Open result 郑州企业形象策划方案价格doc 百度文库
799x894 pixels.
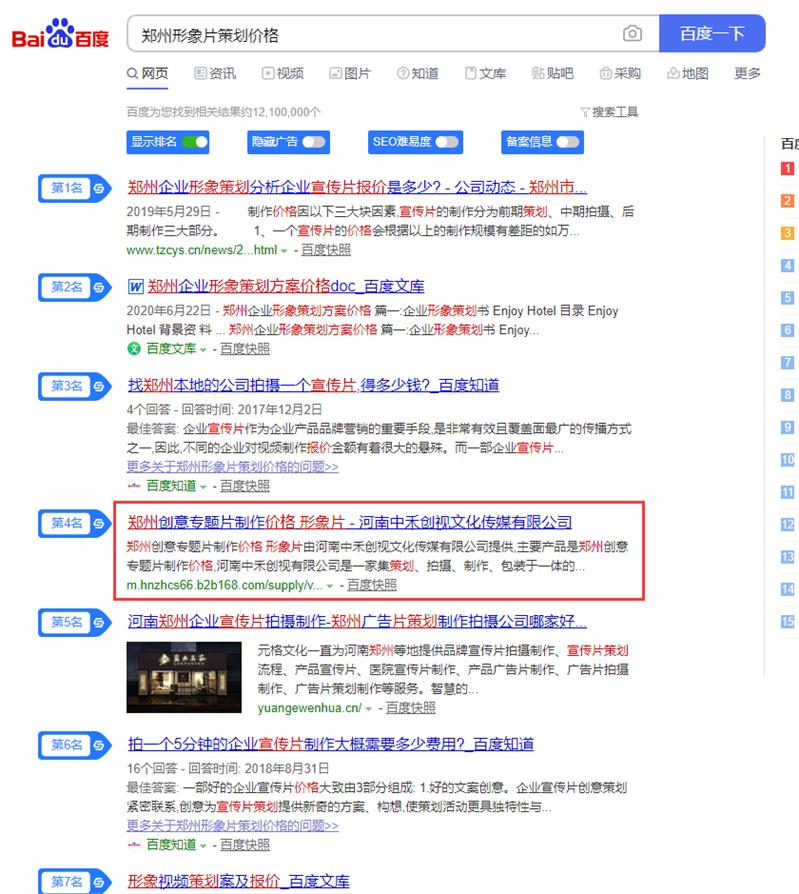(286, 286)
